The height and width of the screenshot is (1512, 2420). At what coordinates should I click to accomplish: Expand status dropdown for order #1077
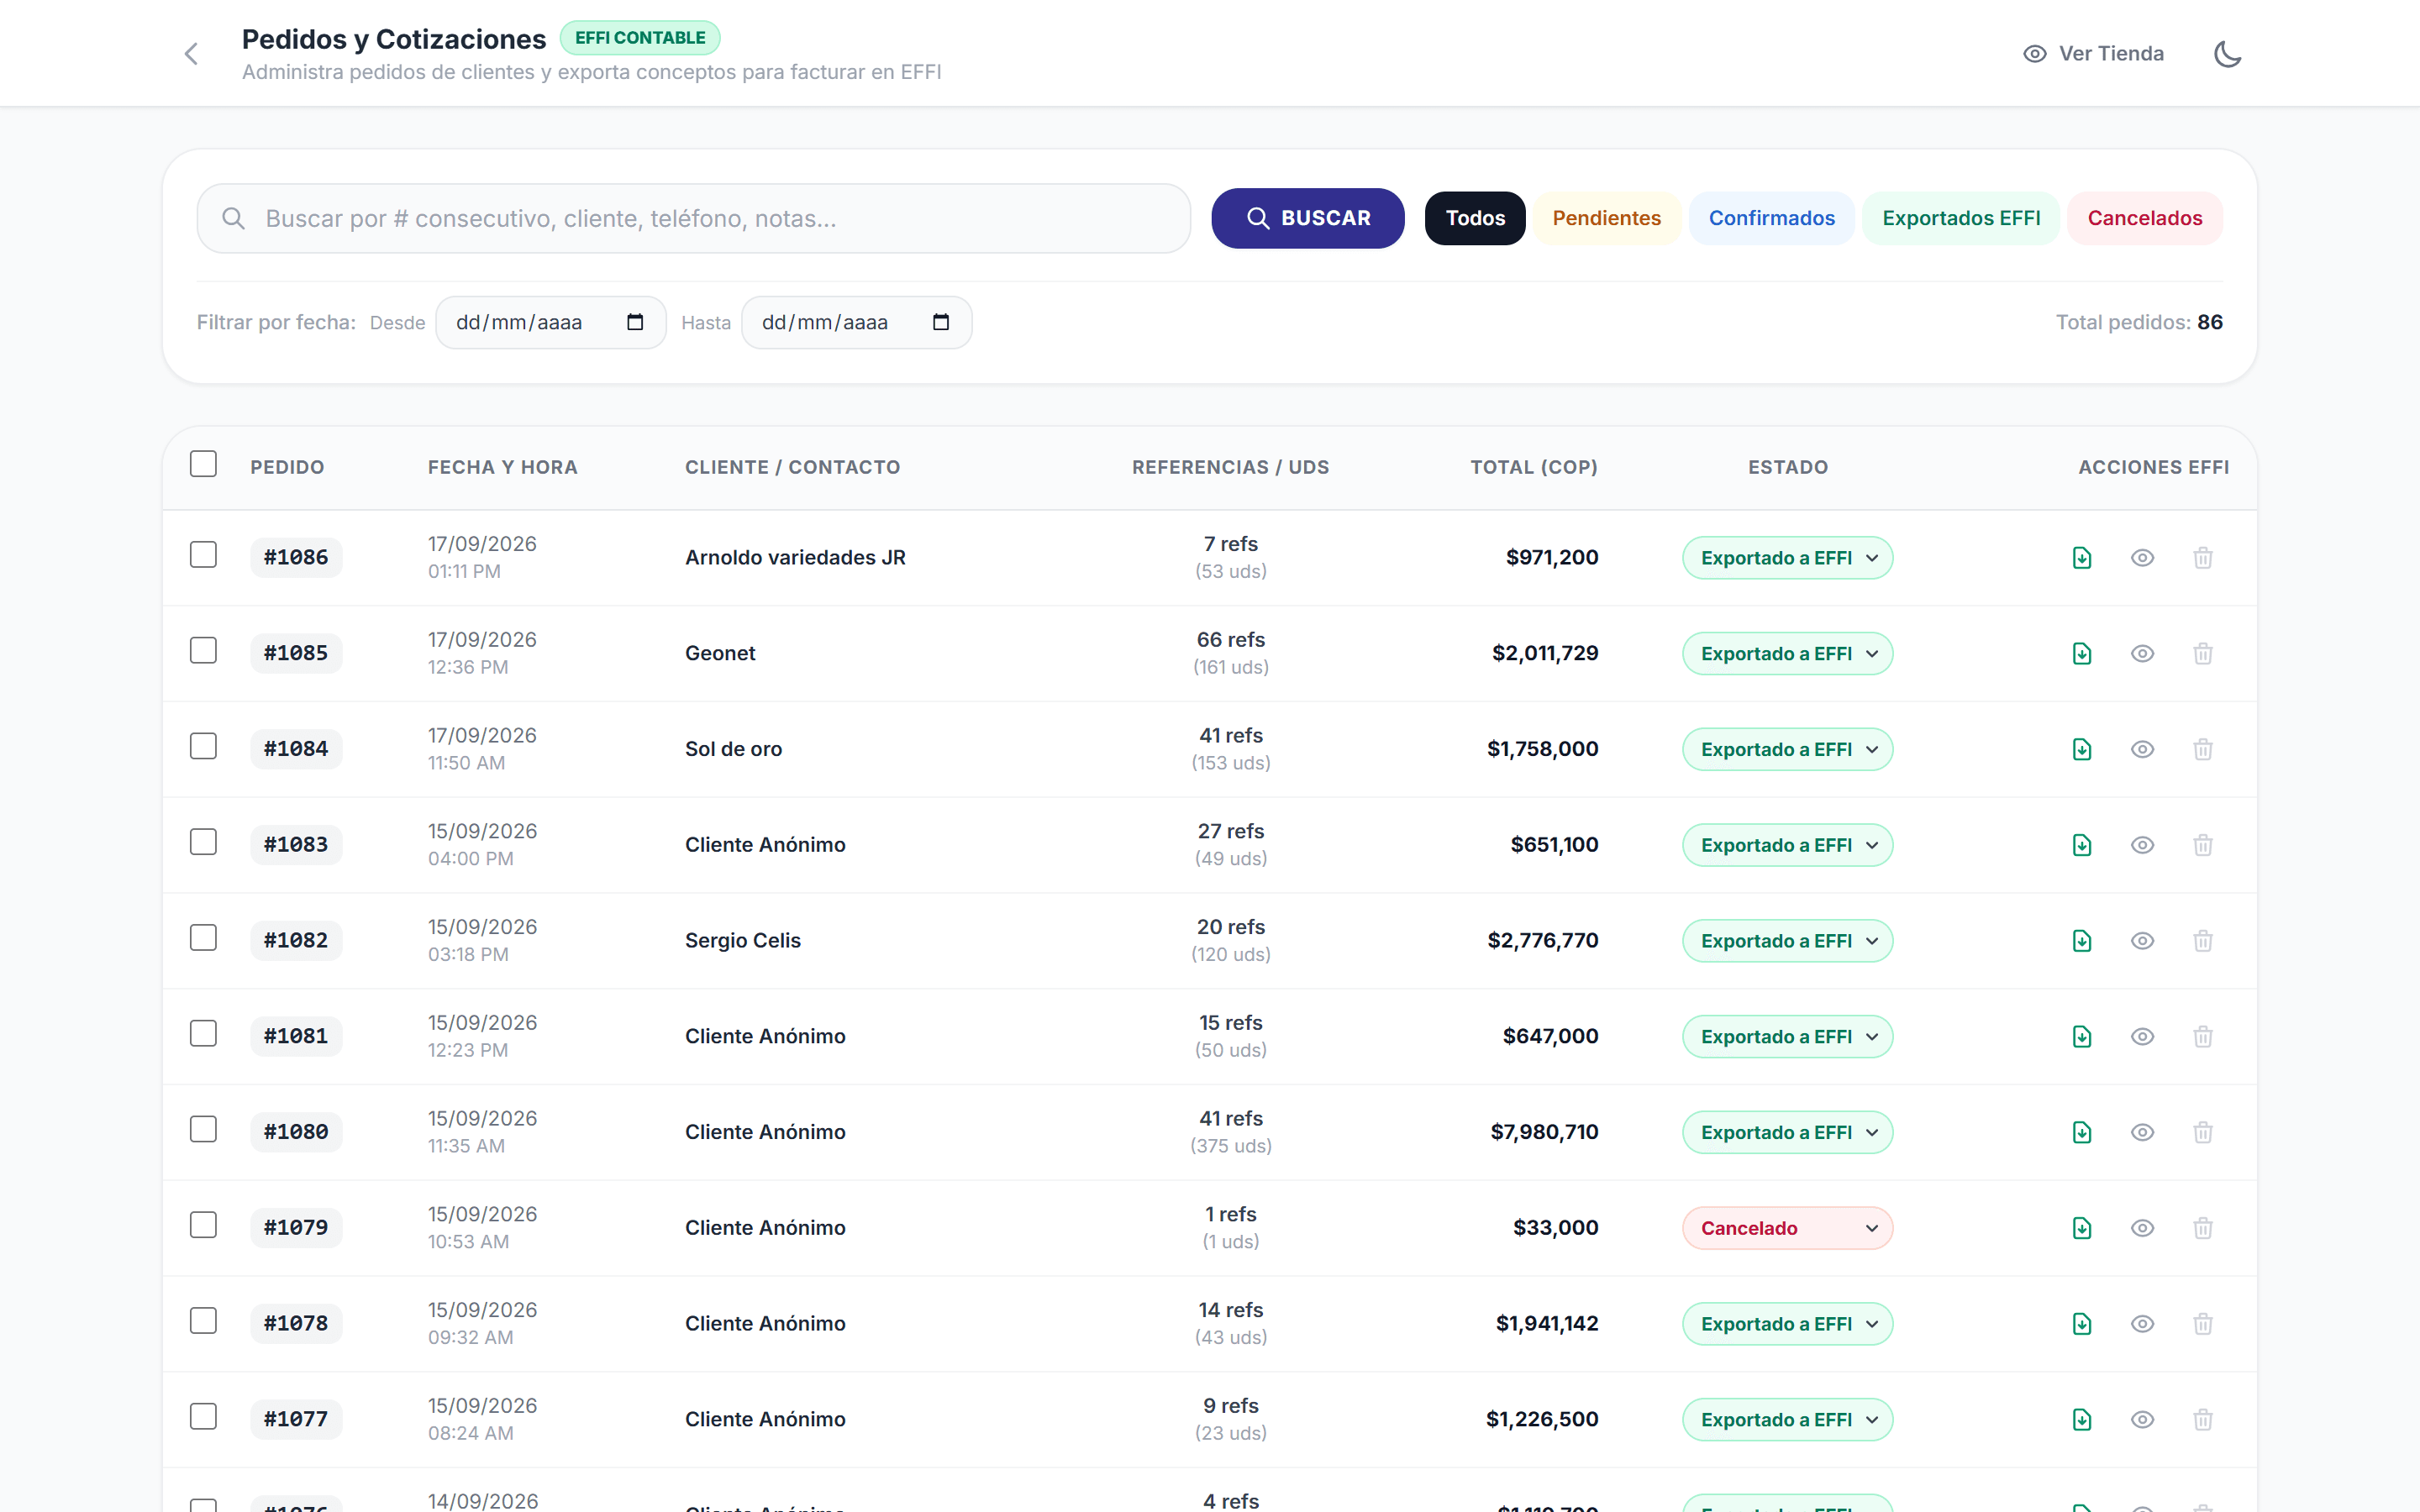[x=1787, y=1420]
